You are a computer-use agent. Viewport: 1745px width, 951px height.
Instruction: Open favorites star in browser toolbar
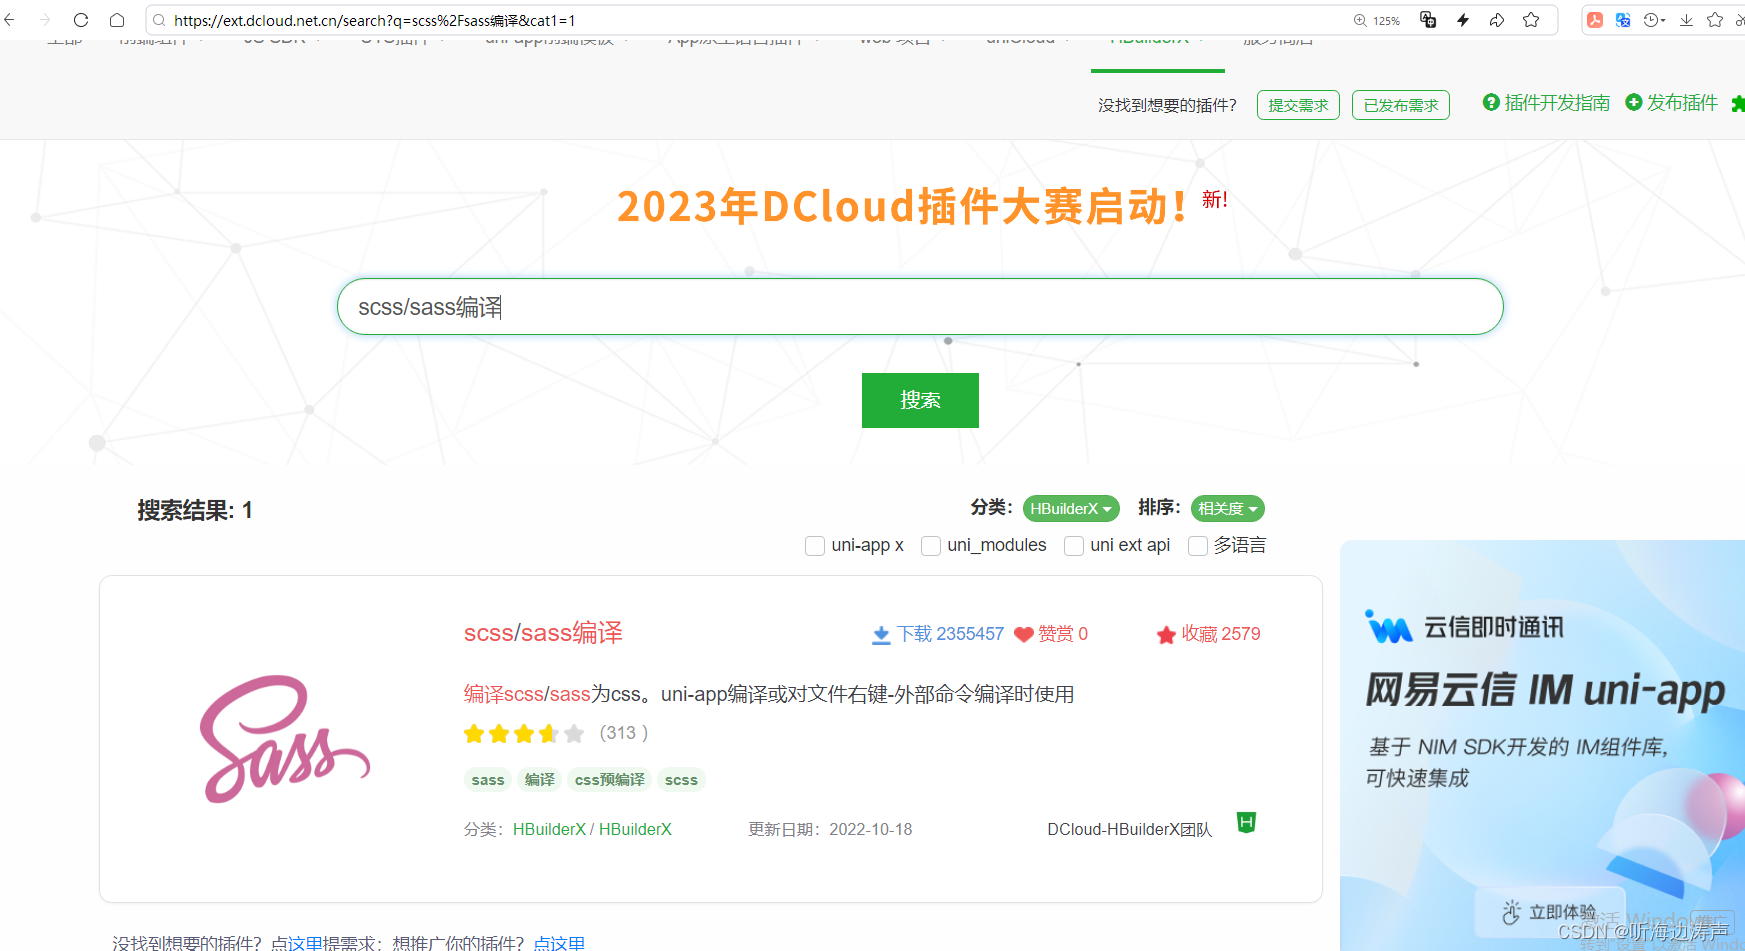(x=1715, y=20)
